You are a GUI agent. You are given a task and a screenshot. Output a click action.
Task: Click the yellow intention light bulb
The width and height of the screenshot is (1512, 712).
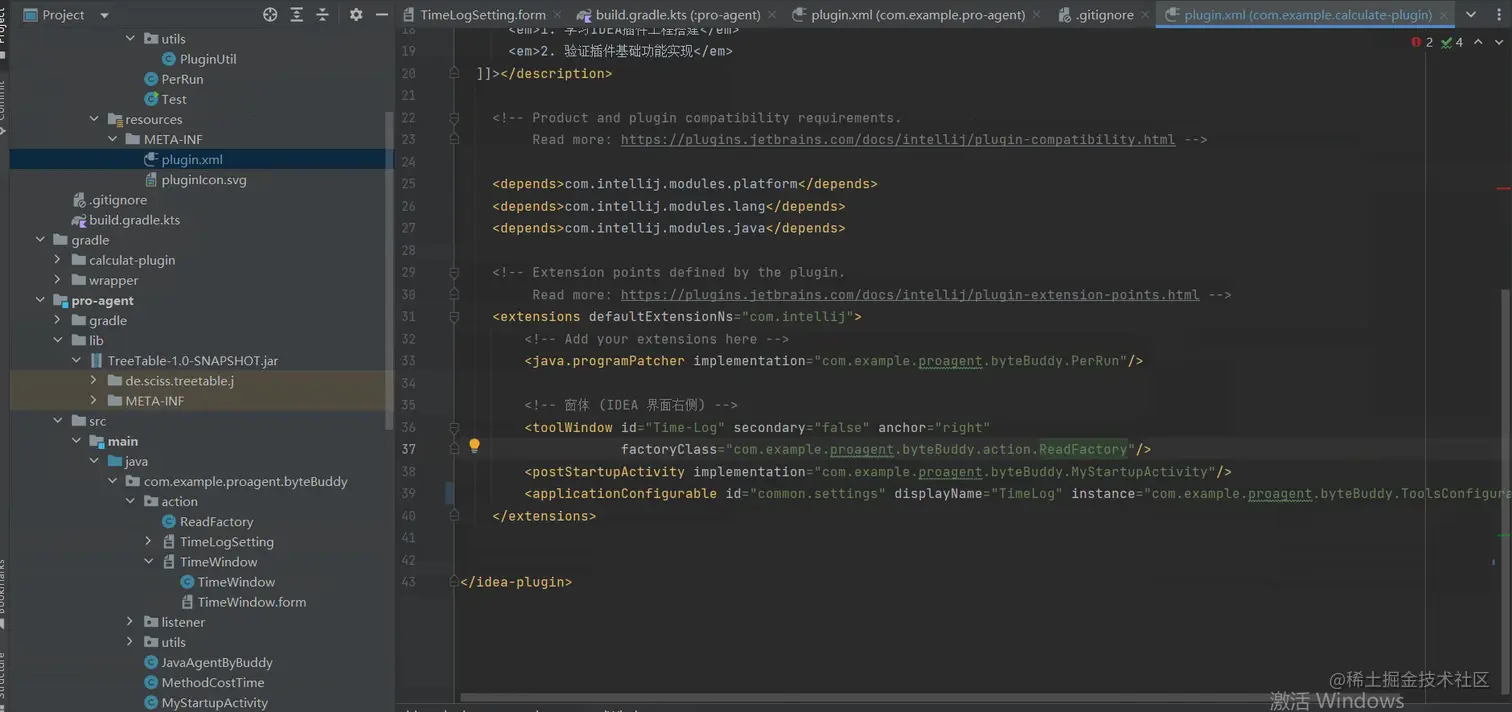tap(474, 446)
